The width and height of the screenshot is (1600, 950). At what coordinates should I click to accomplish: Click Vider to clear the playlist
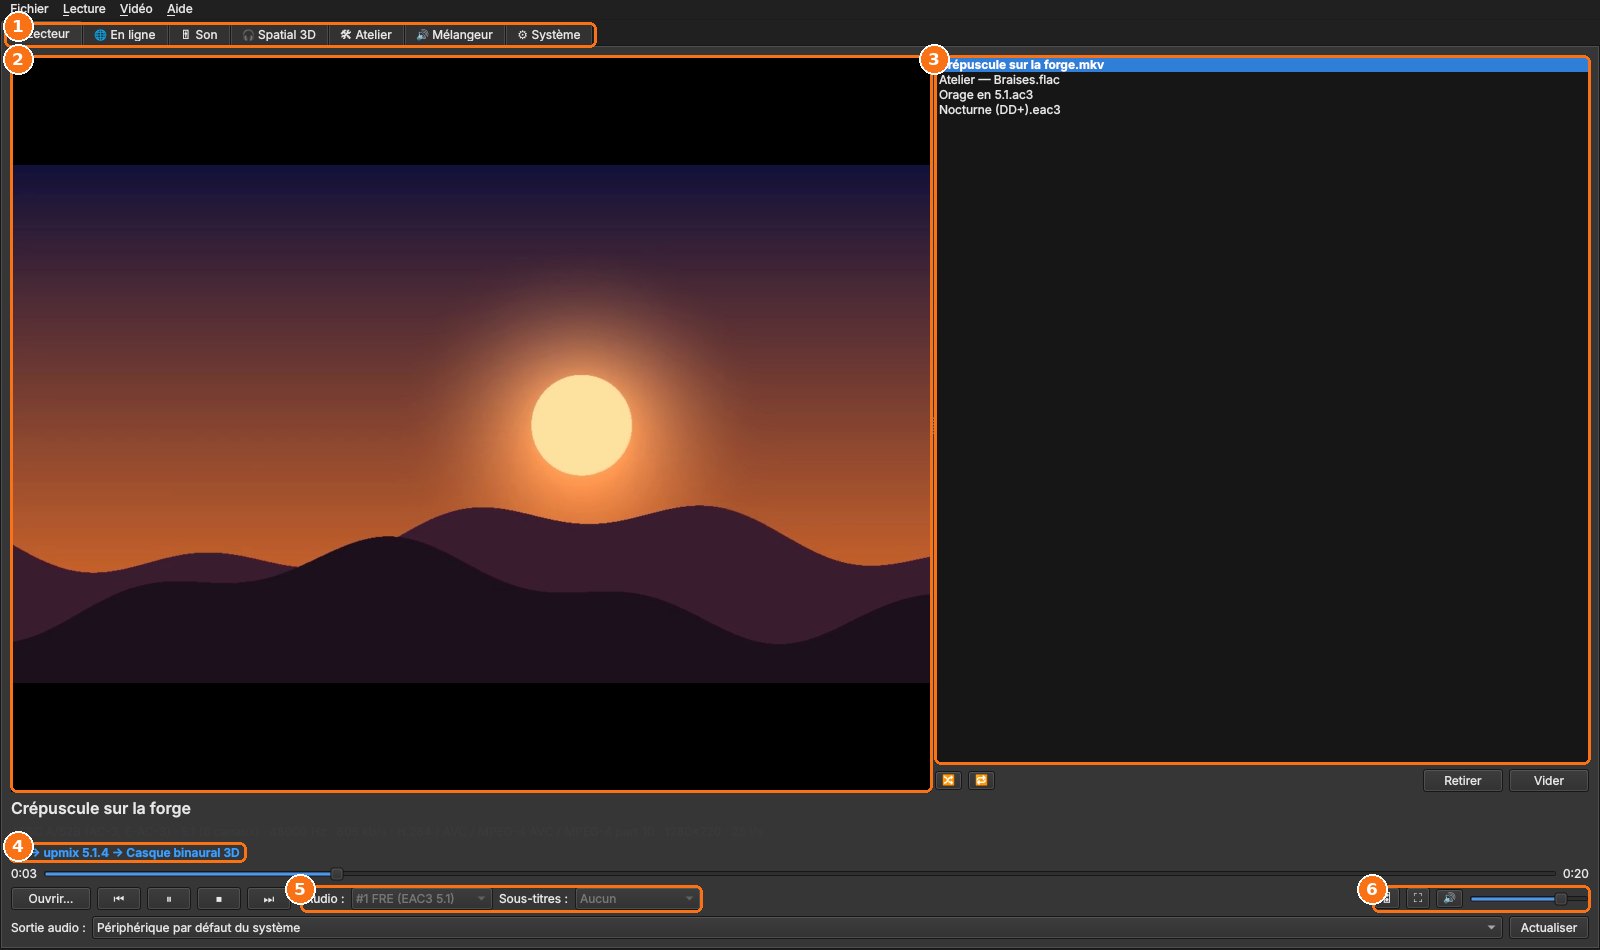[x=1549, y=781]
